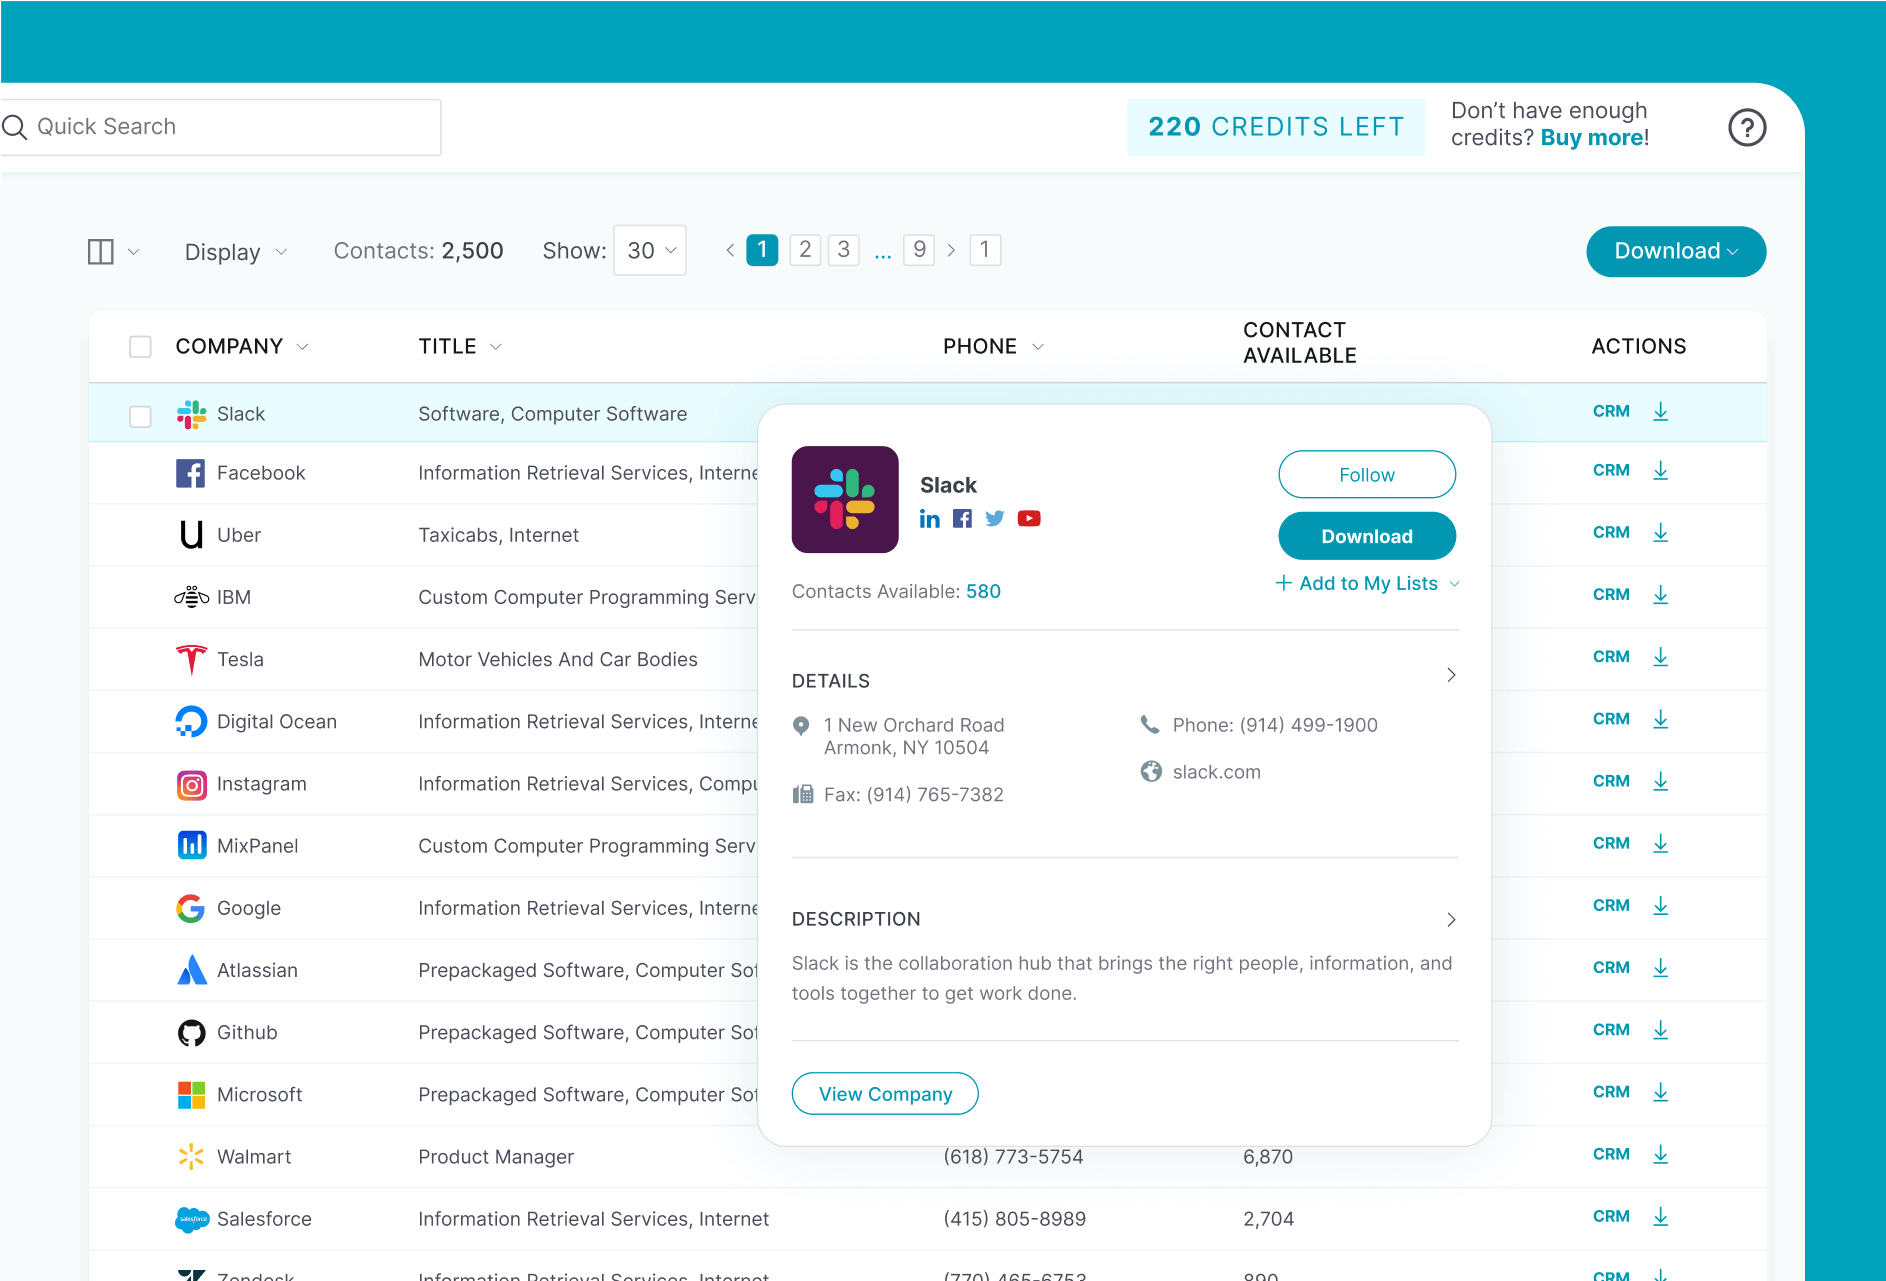Click the download arrow in Facebook row
Image resolution: width=1886 pixels, height=1281 pixels.
[1660, 470]
